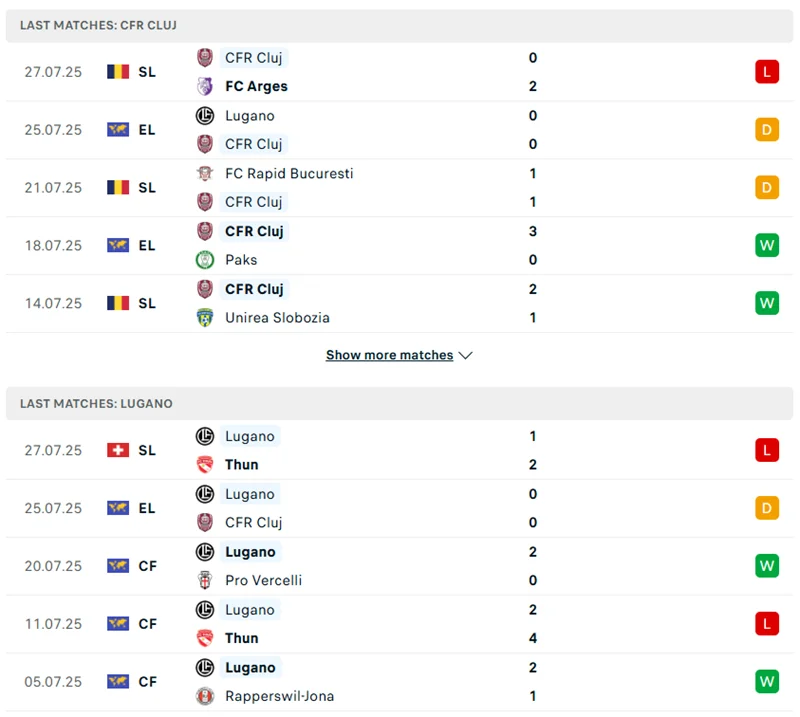Click the Thun crest on 27.07.25 match
This screenshot has width=800, height=717.
point(205,465)
